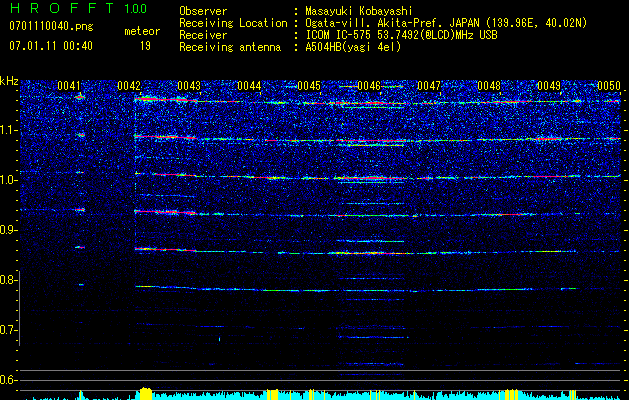This screenshot has height=400, width=629.
Task: Click the 0048 time marker
Action: 489,85
